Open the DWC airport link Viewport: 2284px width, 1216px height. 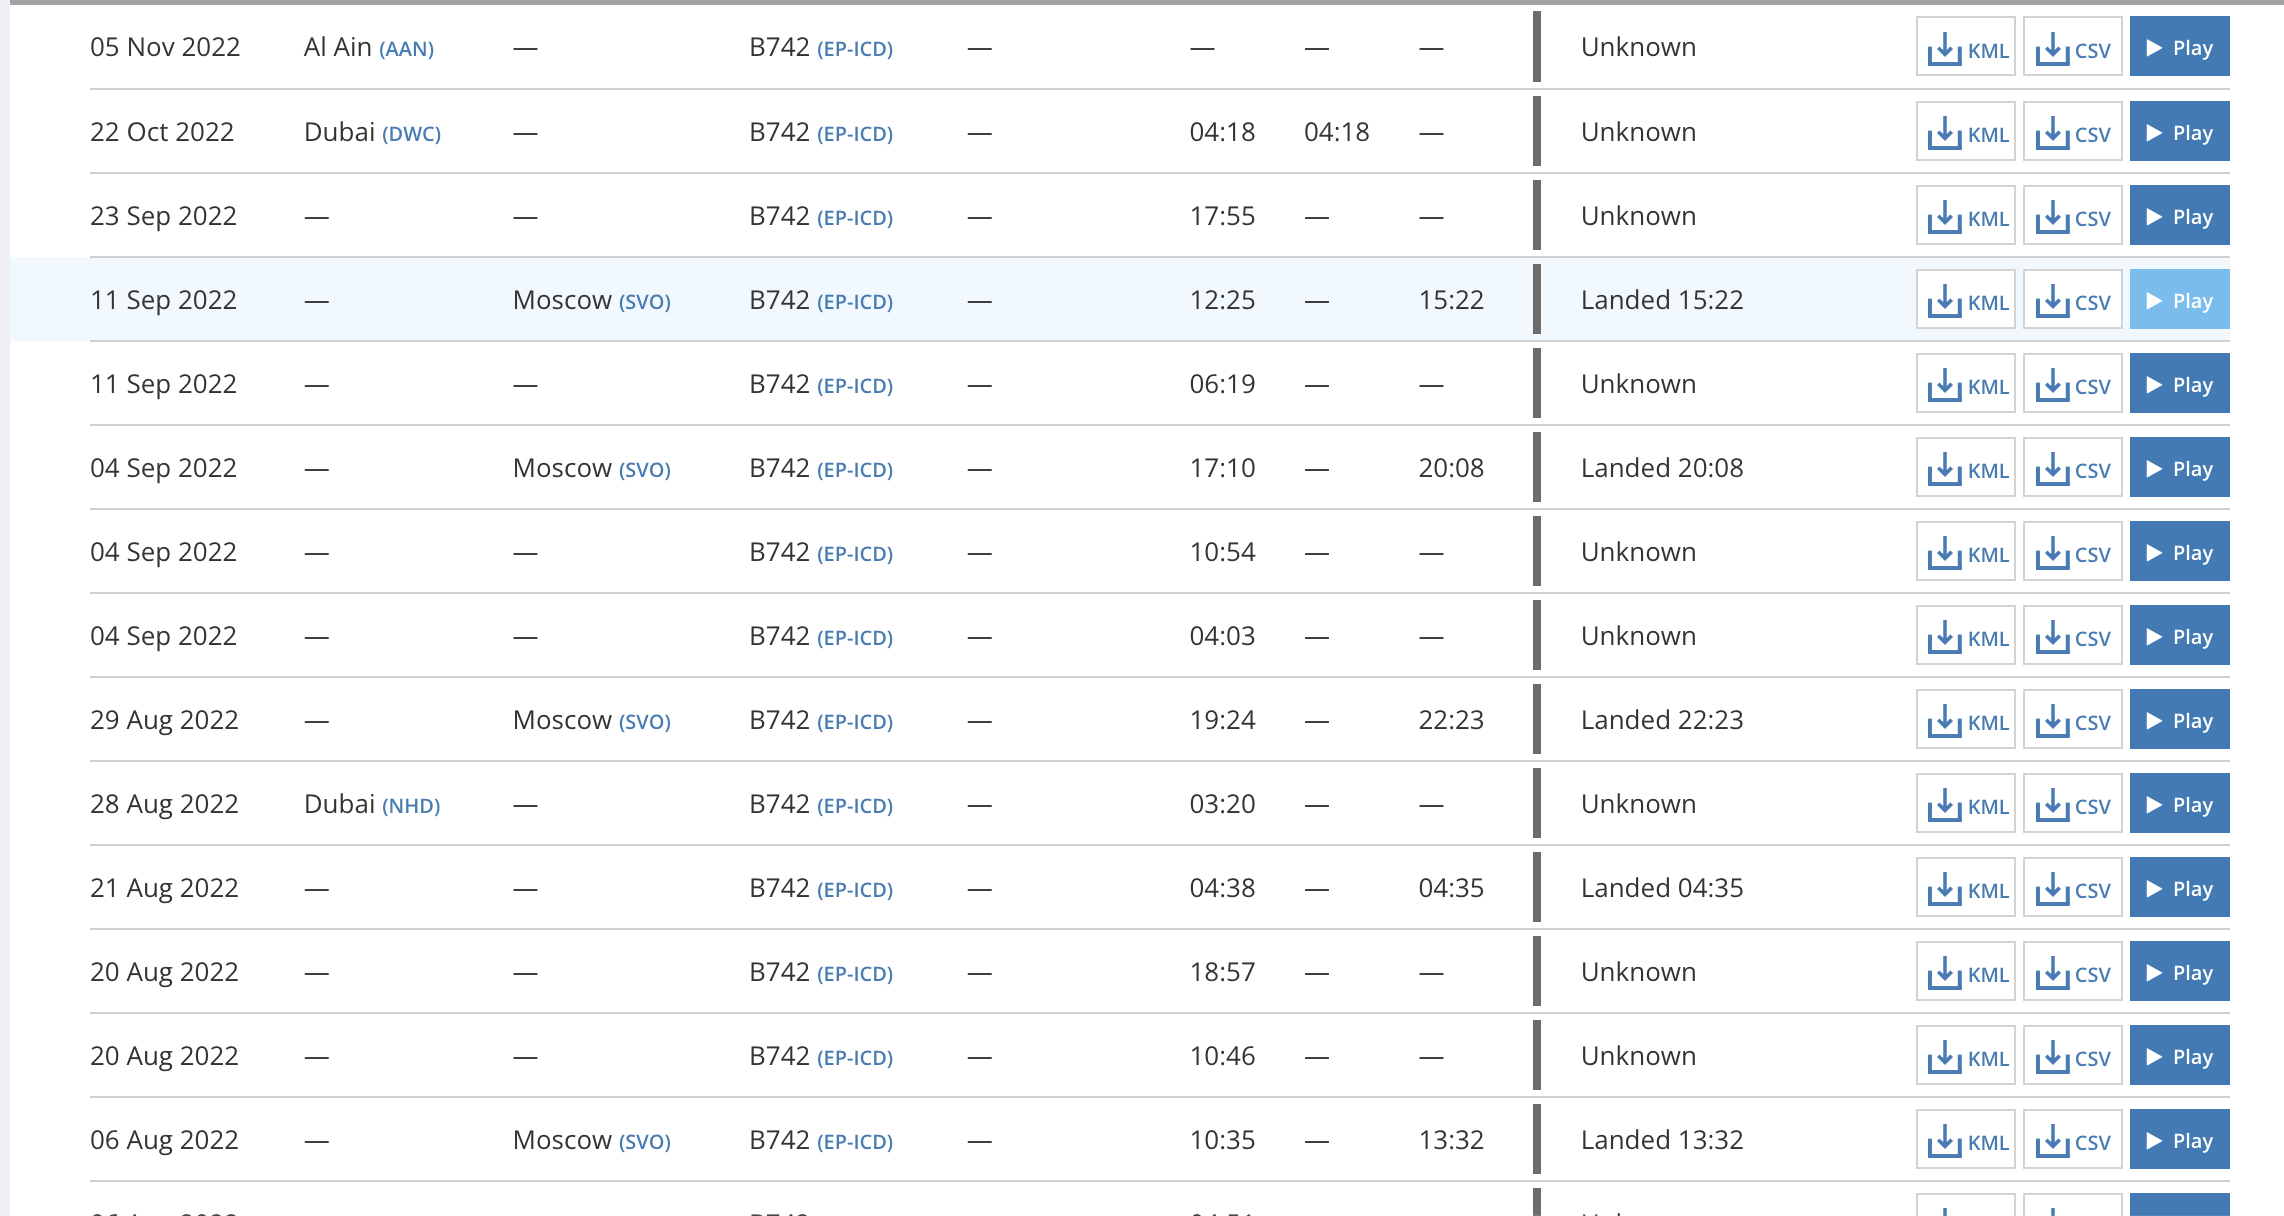[x=411, y=133]
